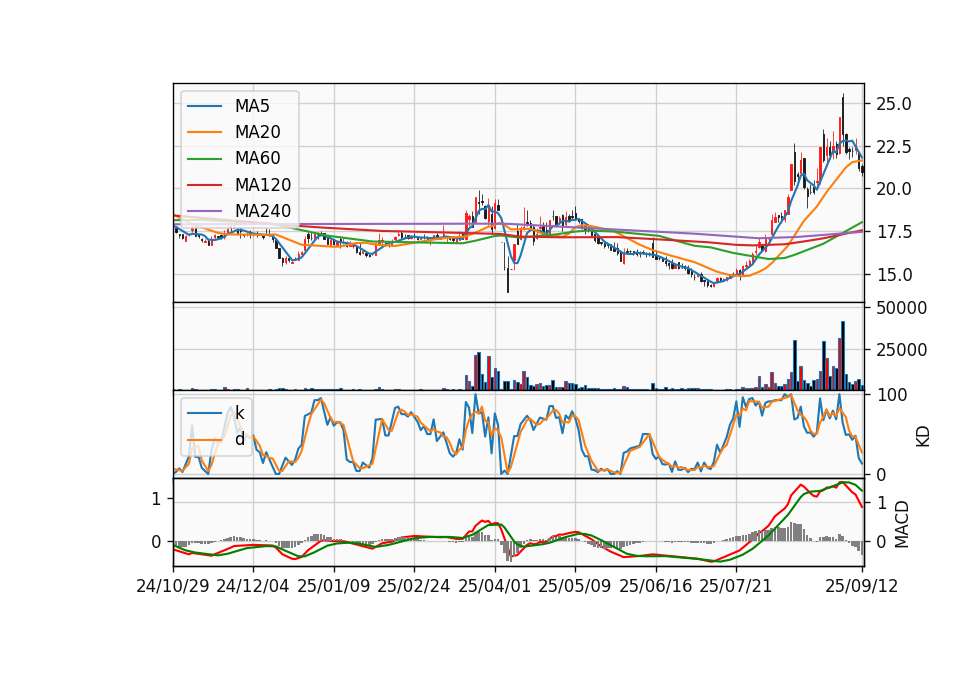Click the purple MA240 legend line sample
960x690 pixels.
coord(204,211)
